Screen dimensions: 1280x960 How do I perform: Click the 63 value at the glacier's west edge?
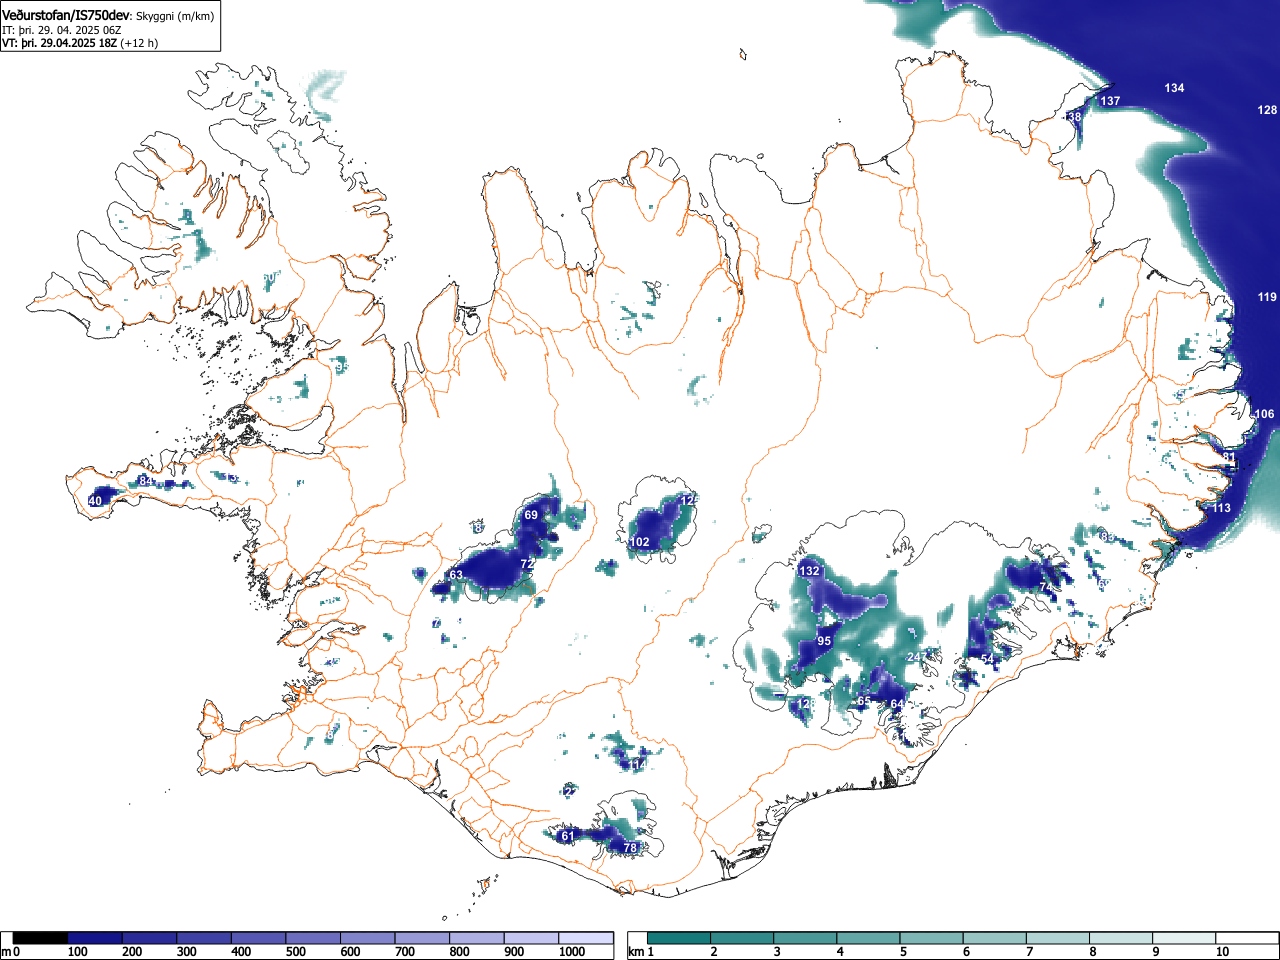coord(455,575)
